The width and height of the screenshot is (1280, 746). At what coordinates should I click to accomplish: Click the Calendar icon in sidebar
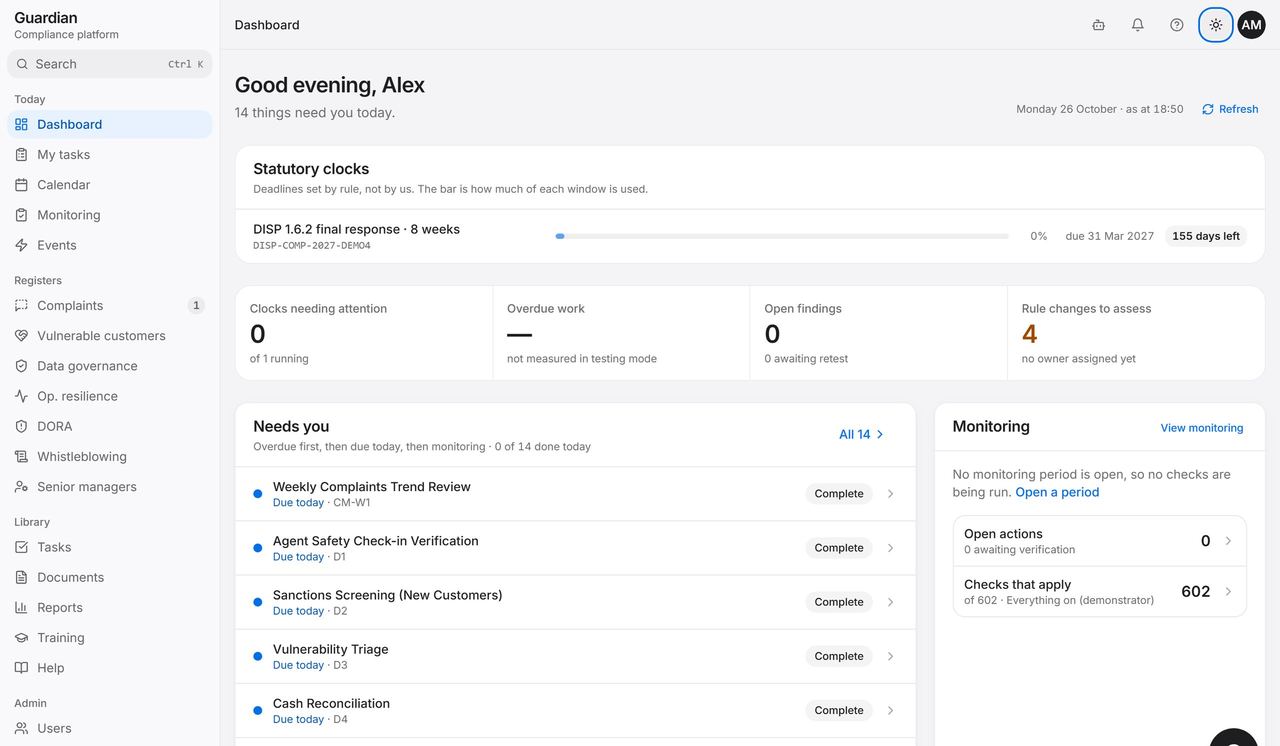pyautogui.click(x=21, y=185)
